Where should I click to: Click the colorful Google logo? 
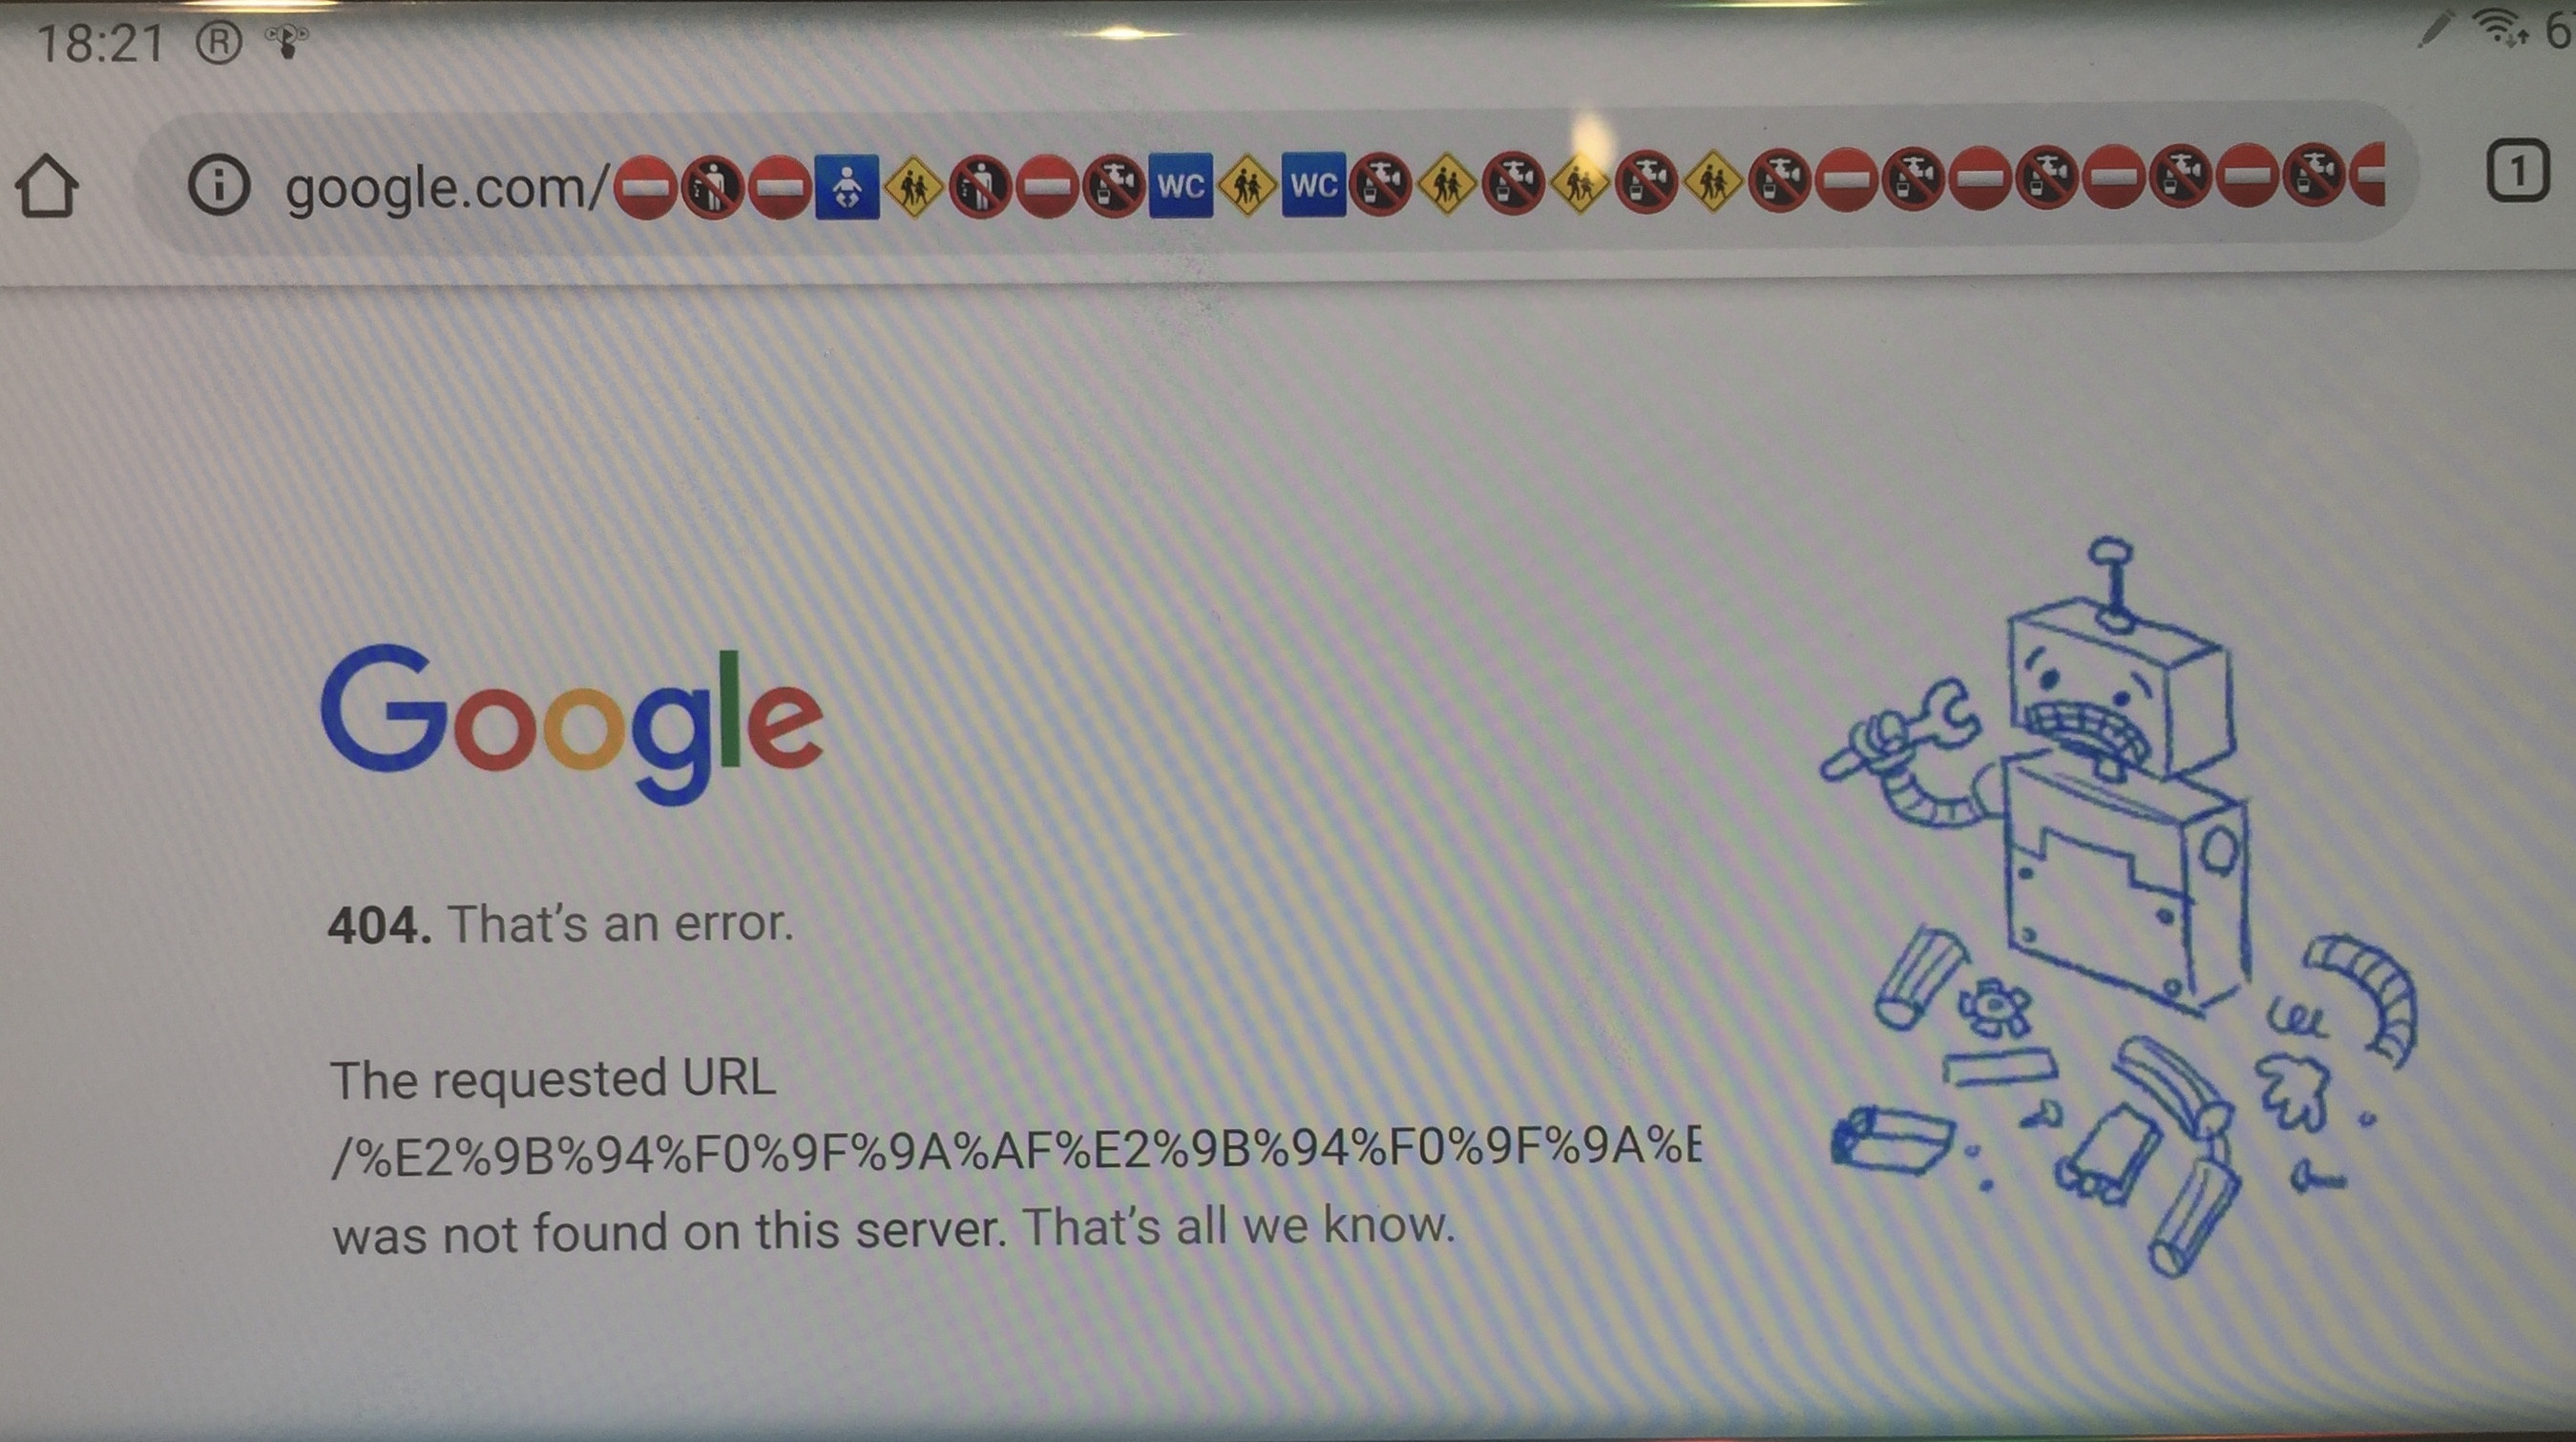coord(571,722)
